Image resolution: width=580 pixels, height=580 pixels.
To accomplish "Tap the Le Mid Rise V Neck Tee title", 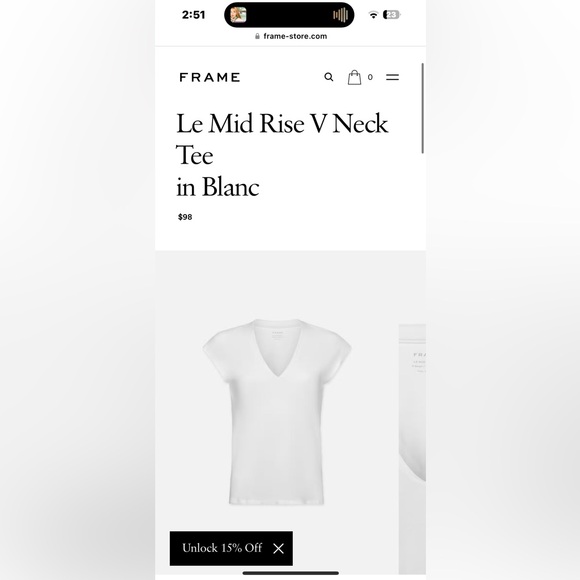I will coord(282,139).
